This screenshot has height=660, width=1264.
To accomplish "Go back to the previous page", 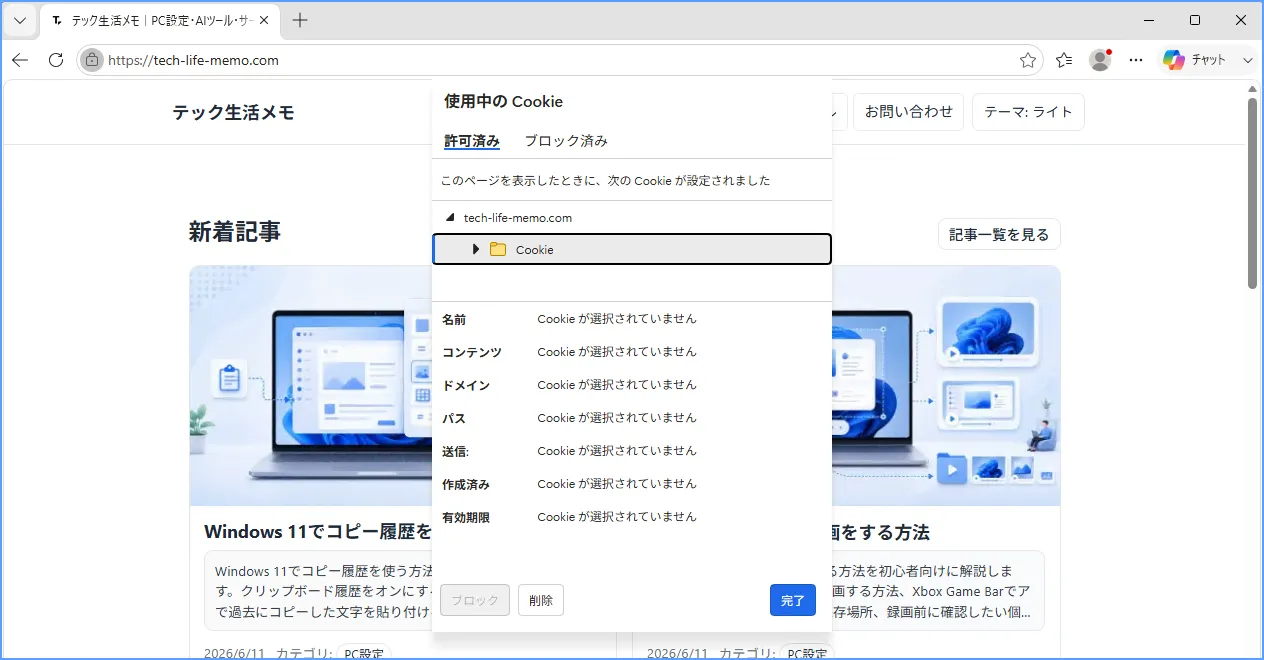I will (x=20, y=60).
